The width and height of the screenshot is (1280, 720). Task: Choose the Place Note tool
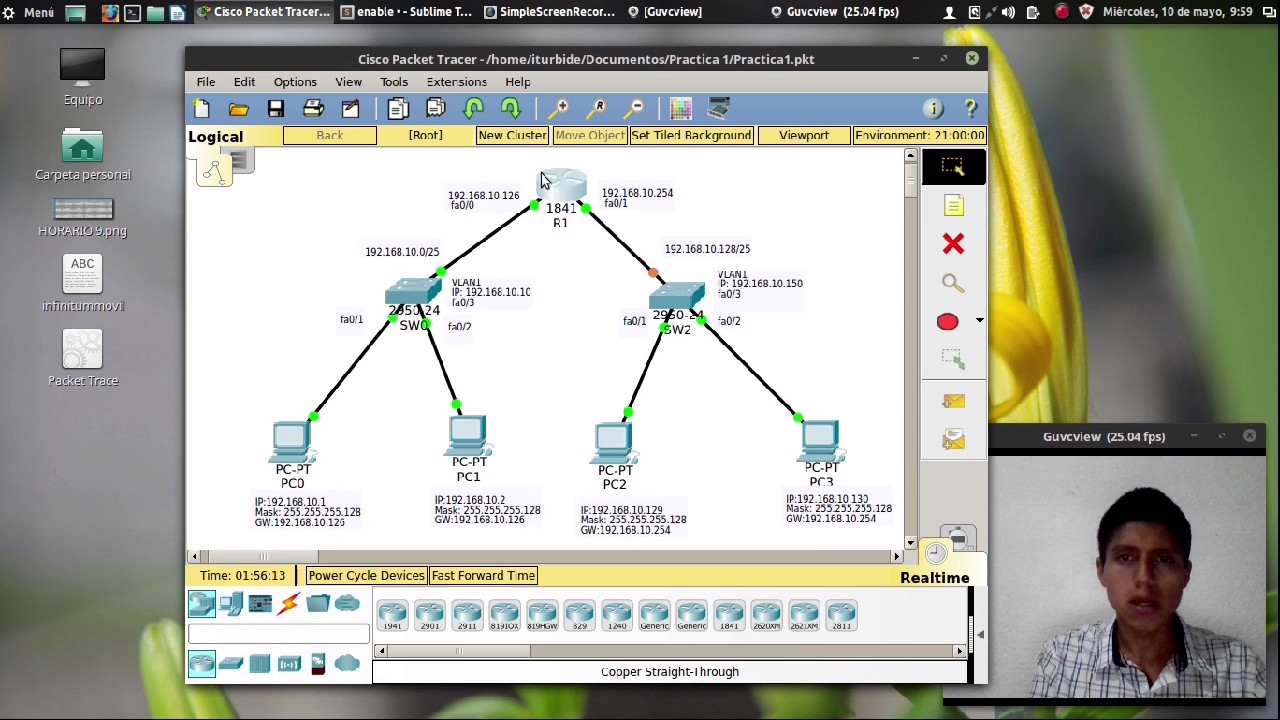953,206
